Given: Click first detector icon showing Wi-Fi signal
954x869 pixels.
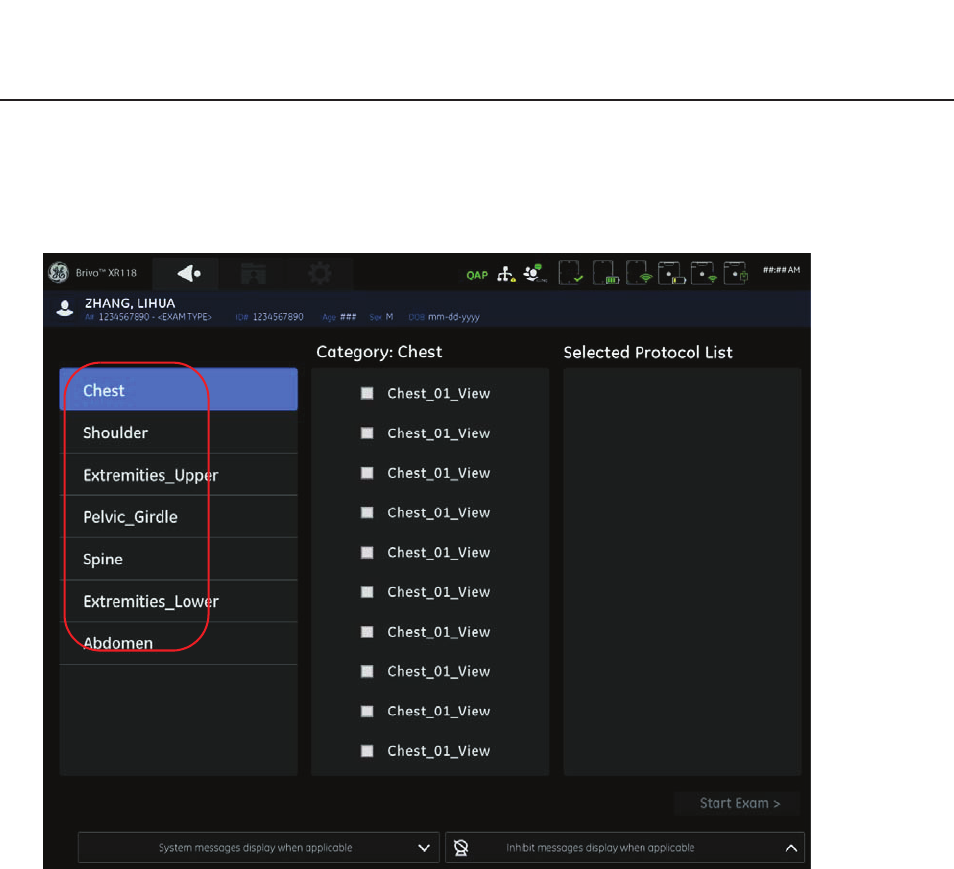Looking at the screenshot, I should pyautogui.click(x=638, y=273).
